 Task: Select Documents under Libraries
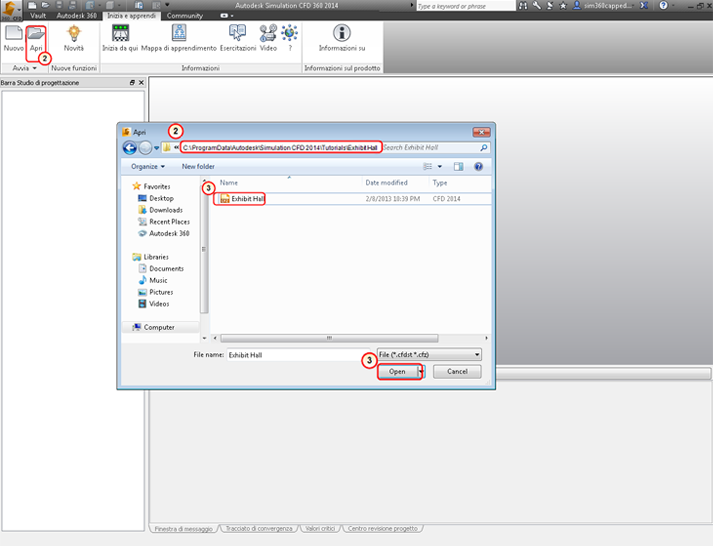[161, 269]
